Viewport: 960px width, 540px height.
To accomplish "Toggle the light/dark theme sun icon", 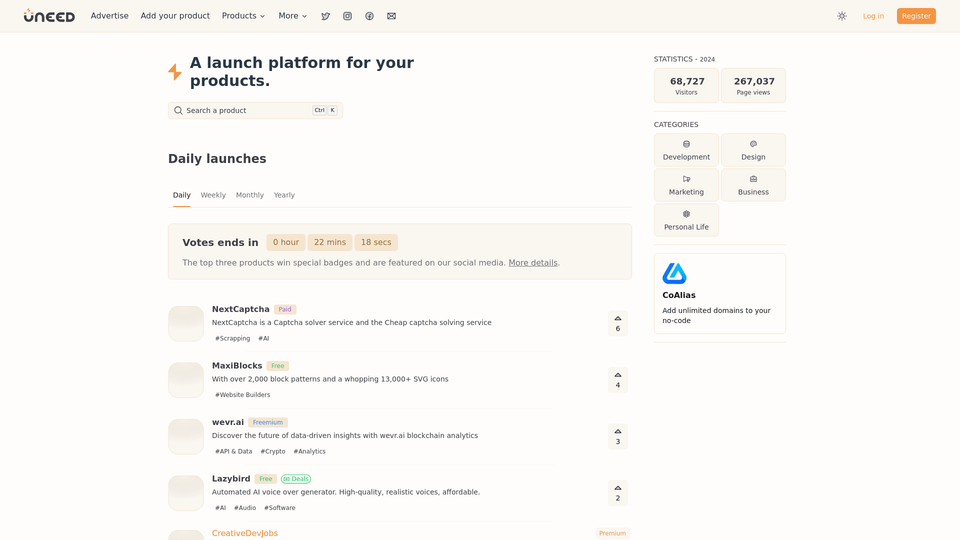I will coord(842,16).
